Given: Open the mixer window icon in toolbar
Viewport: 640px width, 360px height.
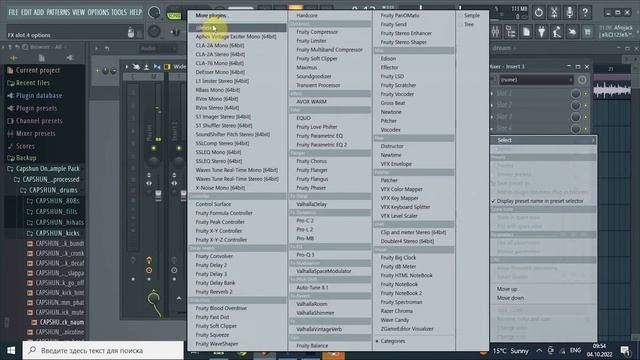Looking at the screenshot, I should pos(495,32).
